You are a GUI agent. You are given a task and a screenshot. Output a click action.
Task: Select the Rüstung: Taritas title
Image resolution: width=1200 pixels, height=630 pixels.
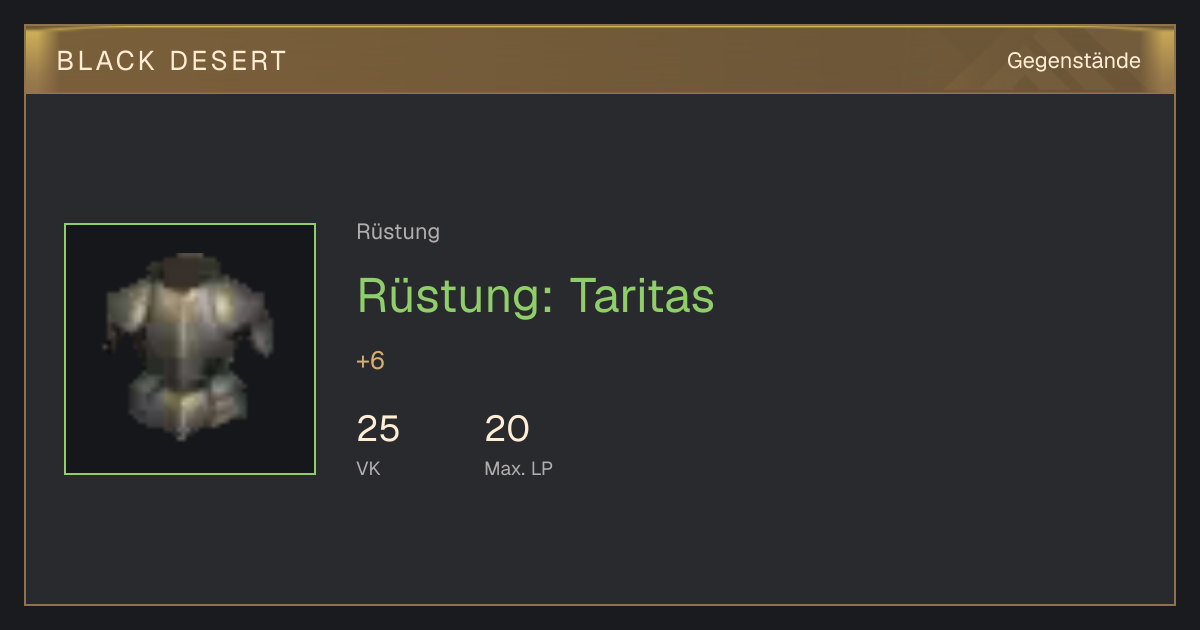click(x=535, y=295)
